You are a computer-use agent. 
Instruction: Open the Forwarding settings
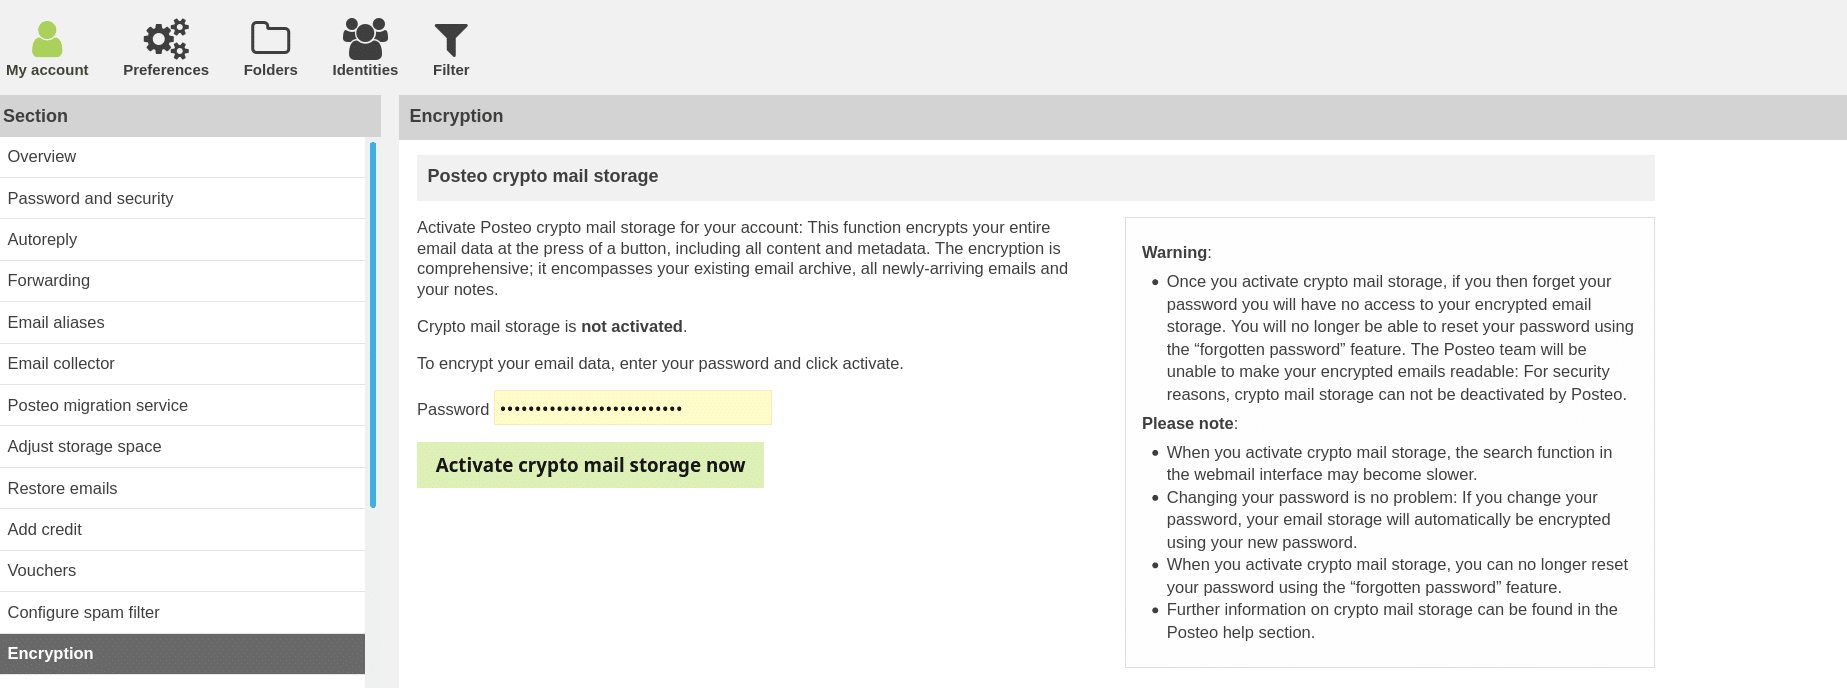click(x=49, y=281)
